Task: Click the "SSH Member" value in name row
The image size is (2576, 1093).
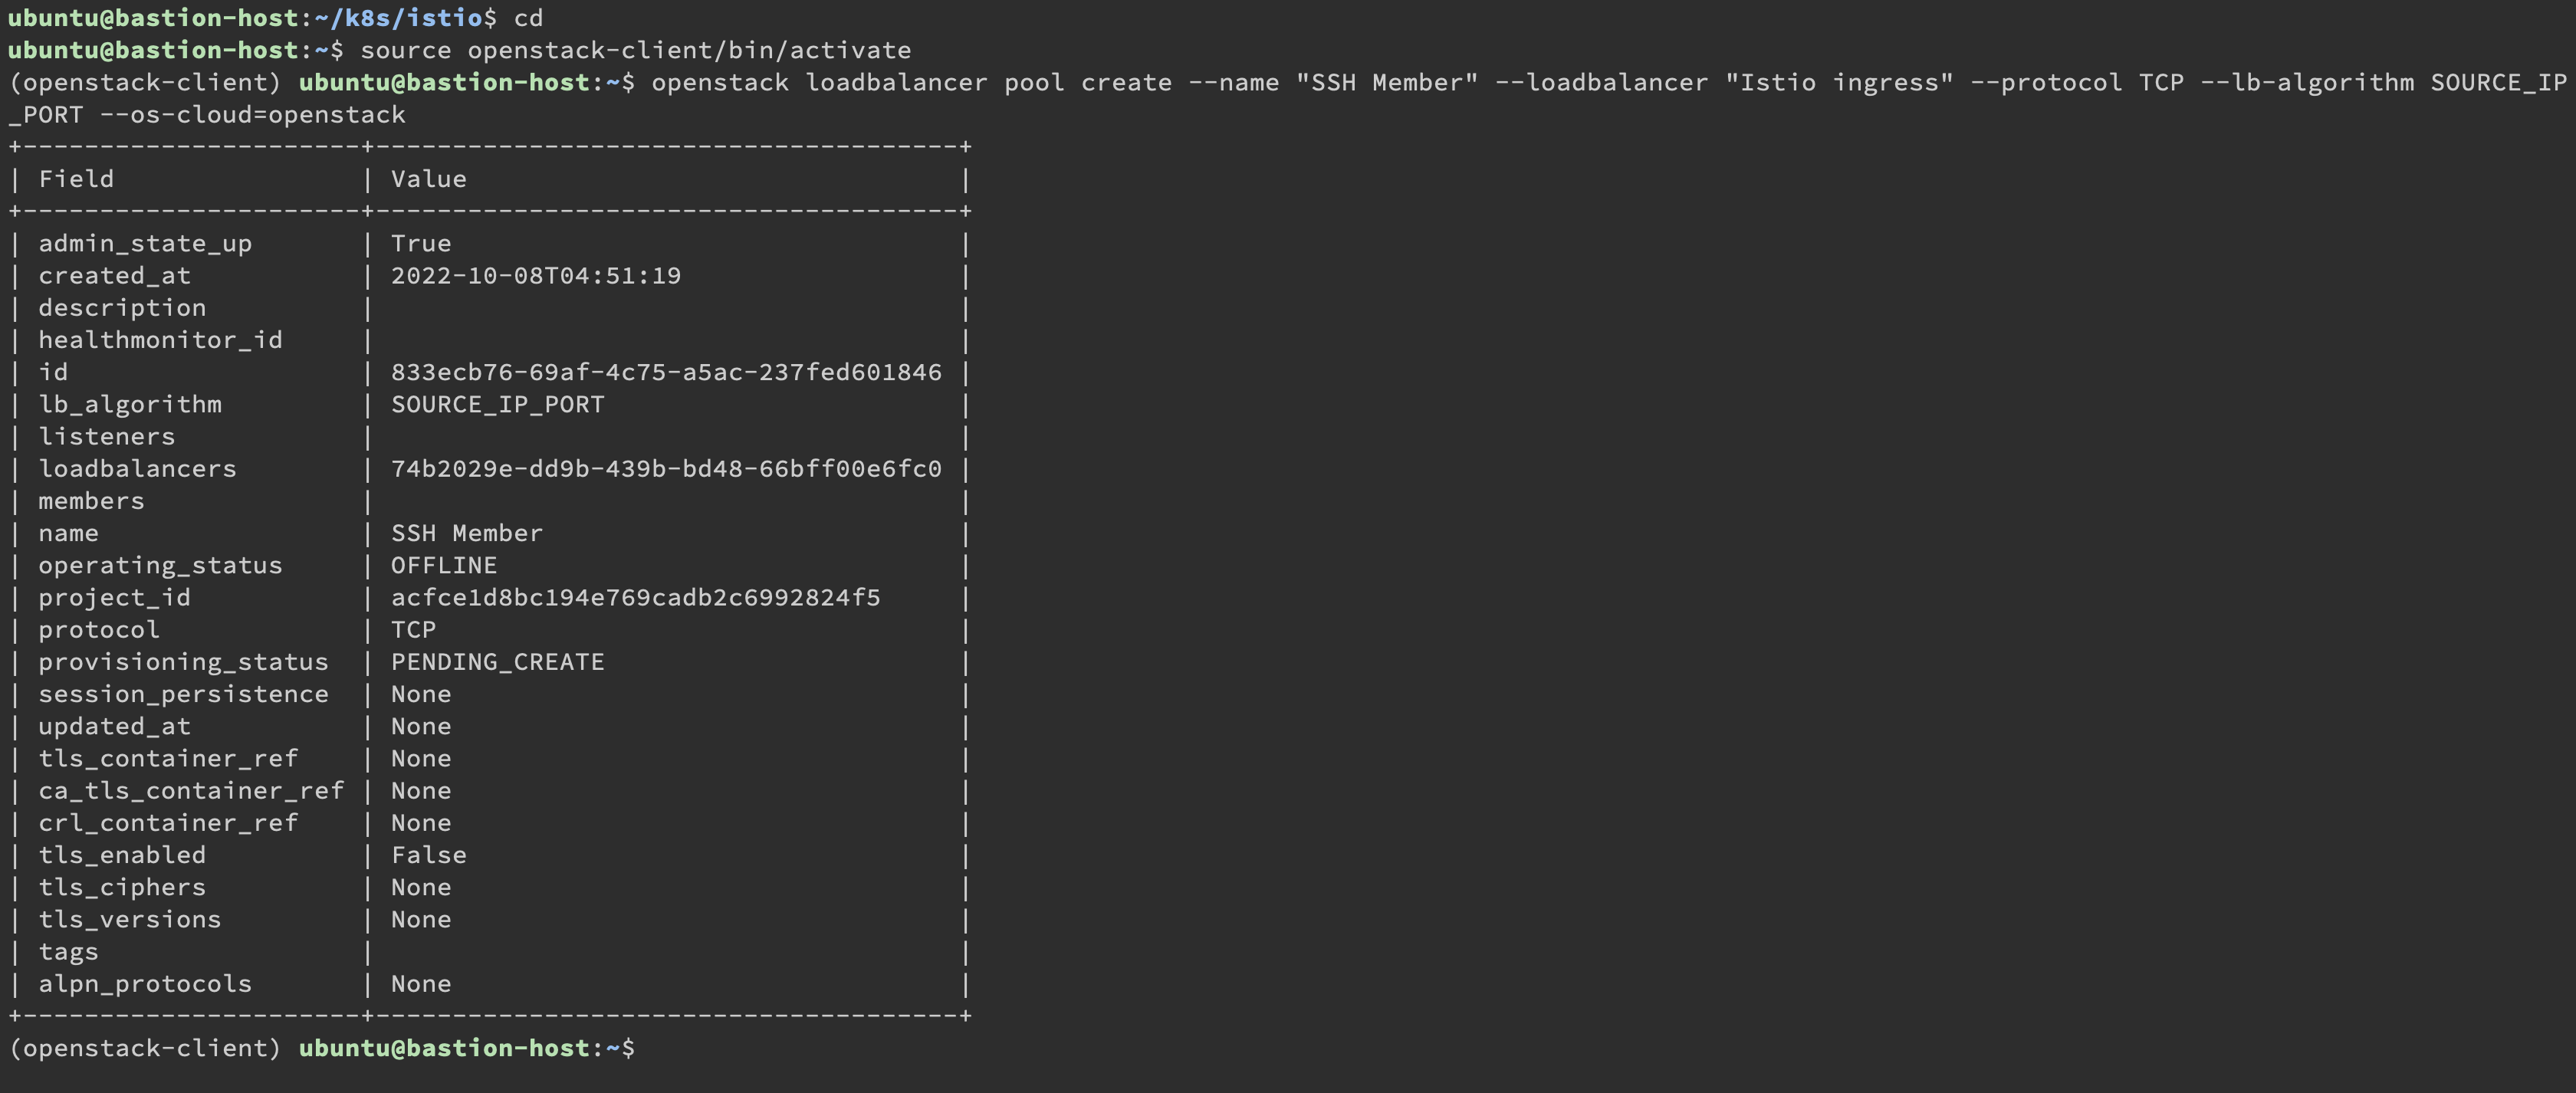Action: coord(466,534)
